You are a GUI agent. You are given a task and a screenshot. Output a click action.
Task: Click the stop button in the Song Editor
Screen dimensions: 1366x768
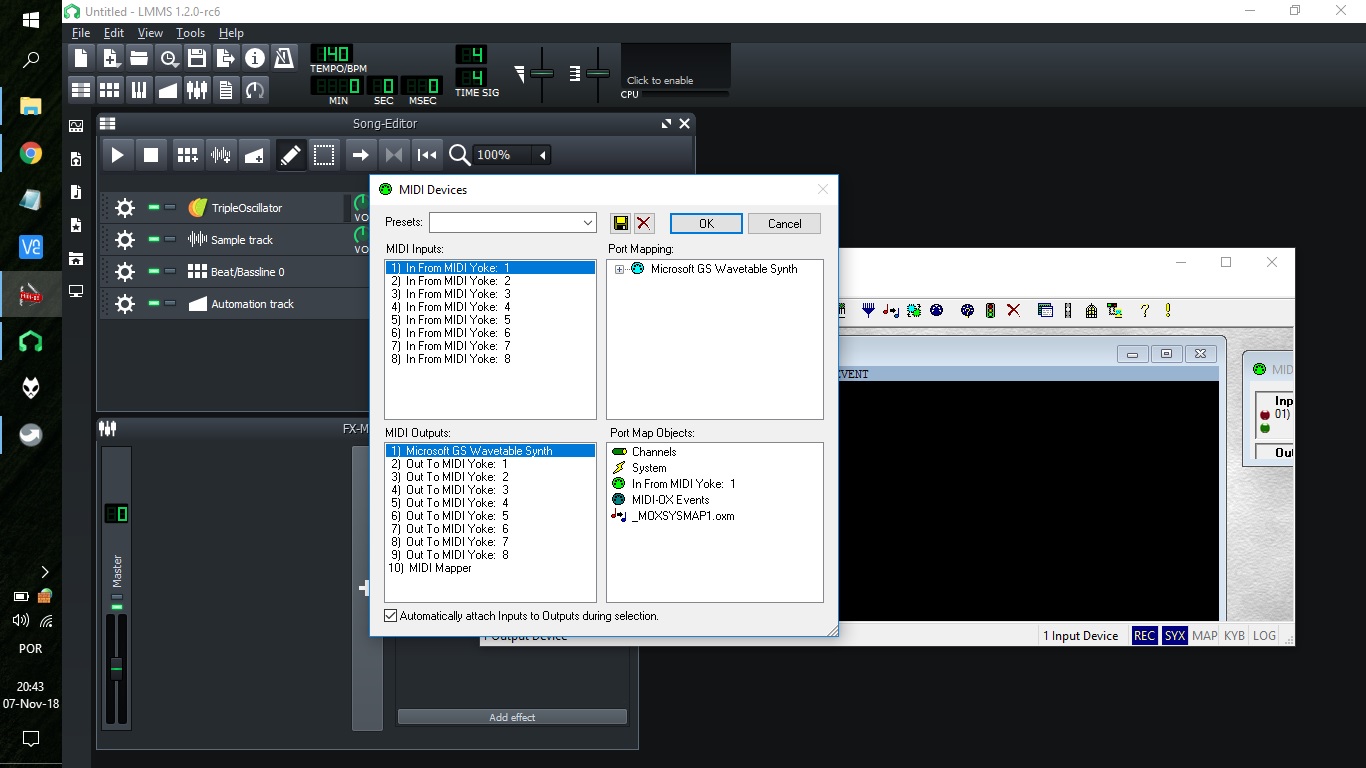151,155
